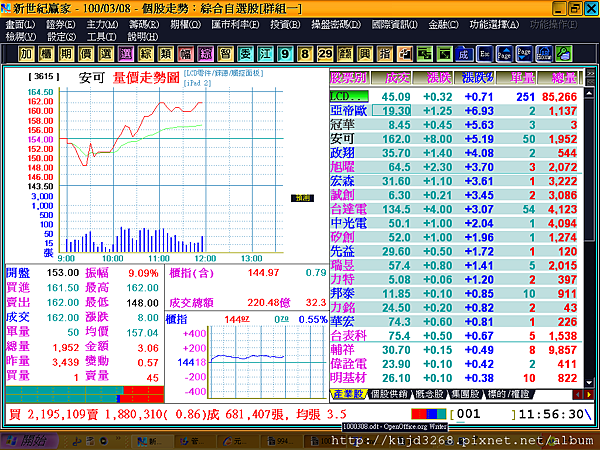Select the 台達電 stock row
This screenshot has width=600, height=450.
pyautogui.click(x=455, y=209)
